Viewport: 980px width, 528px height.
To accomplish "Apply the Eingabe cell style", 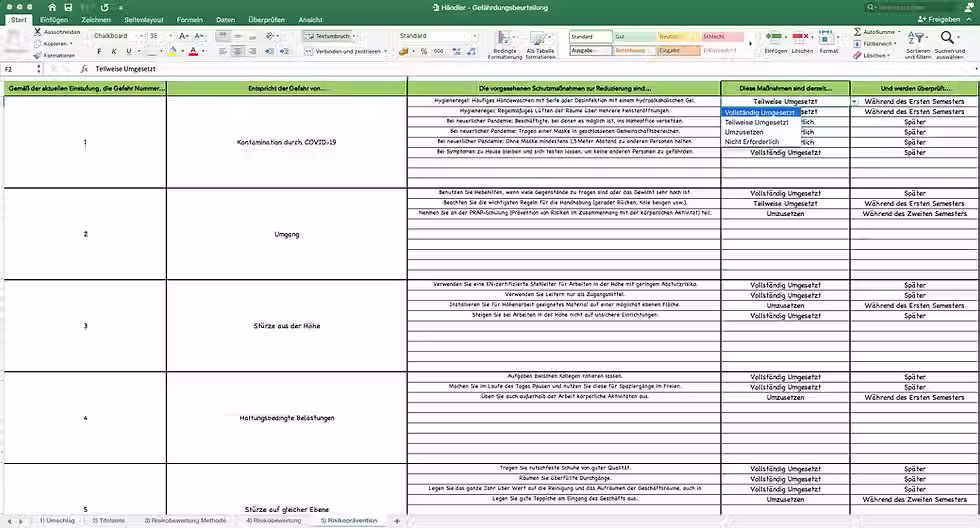I will 678,51.
